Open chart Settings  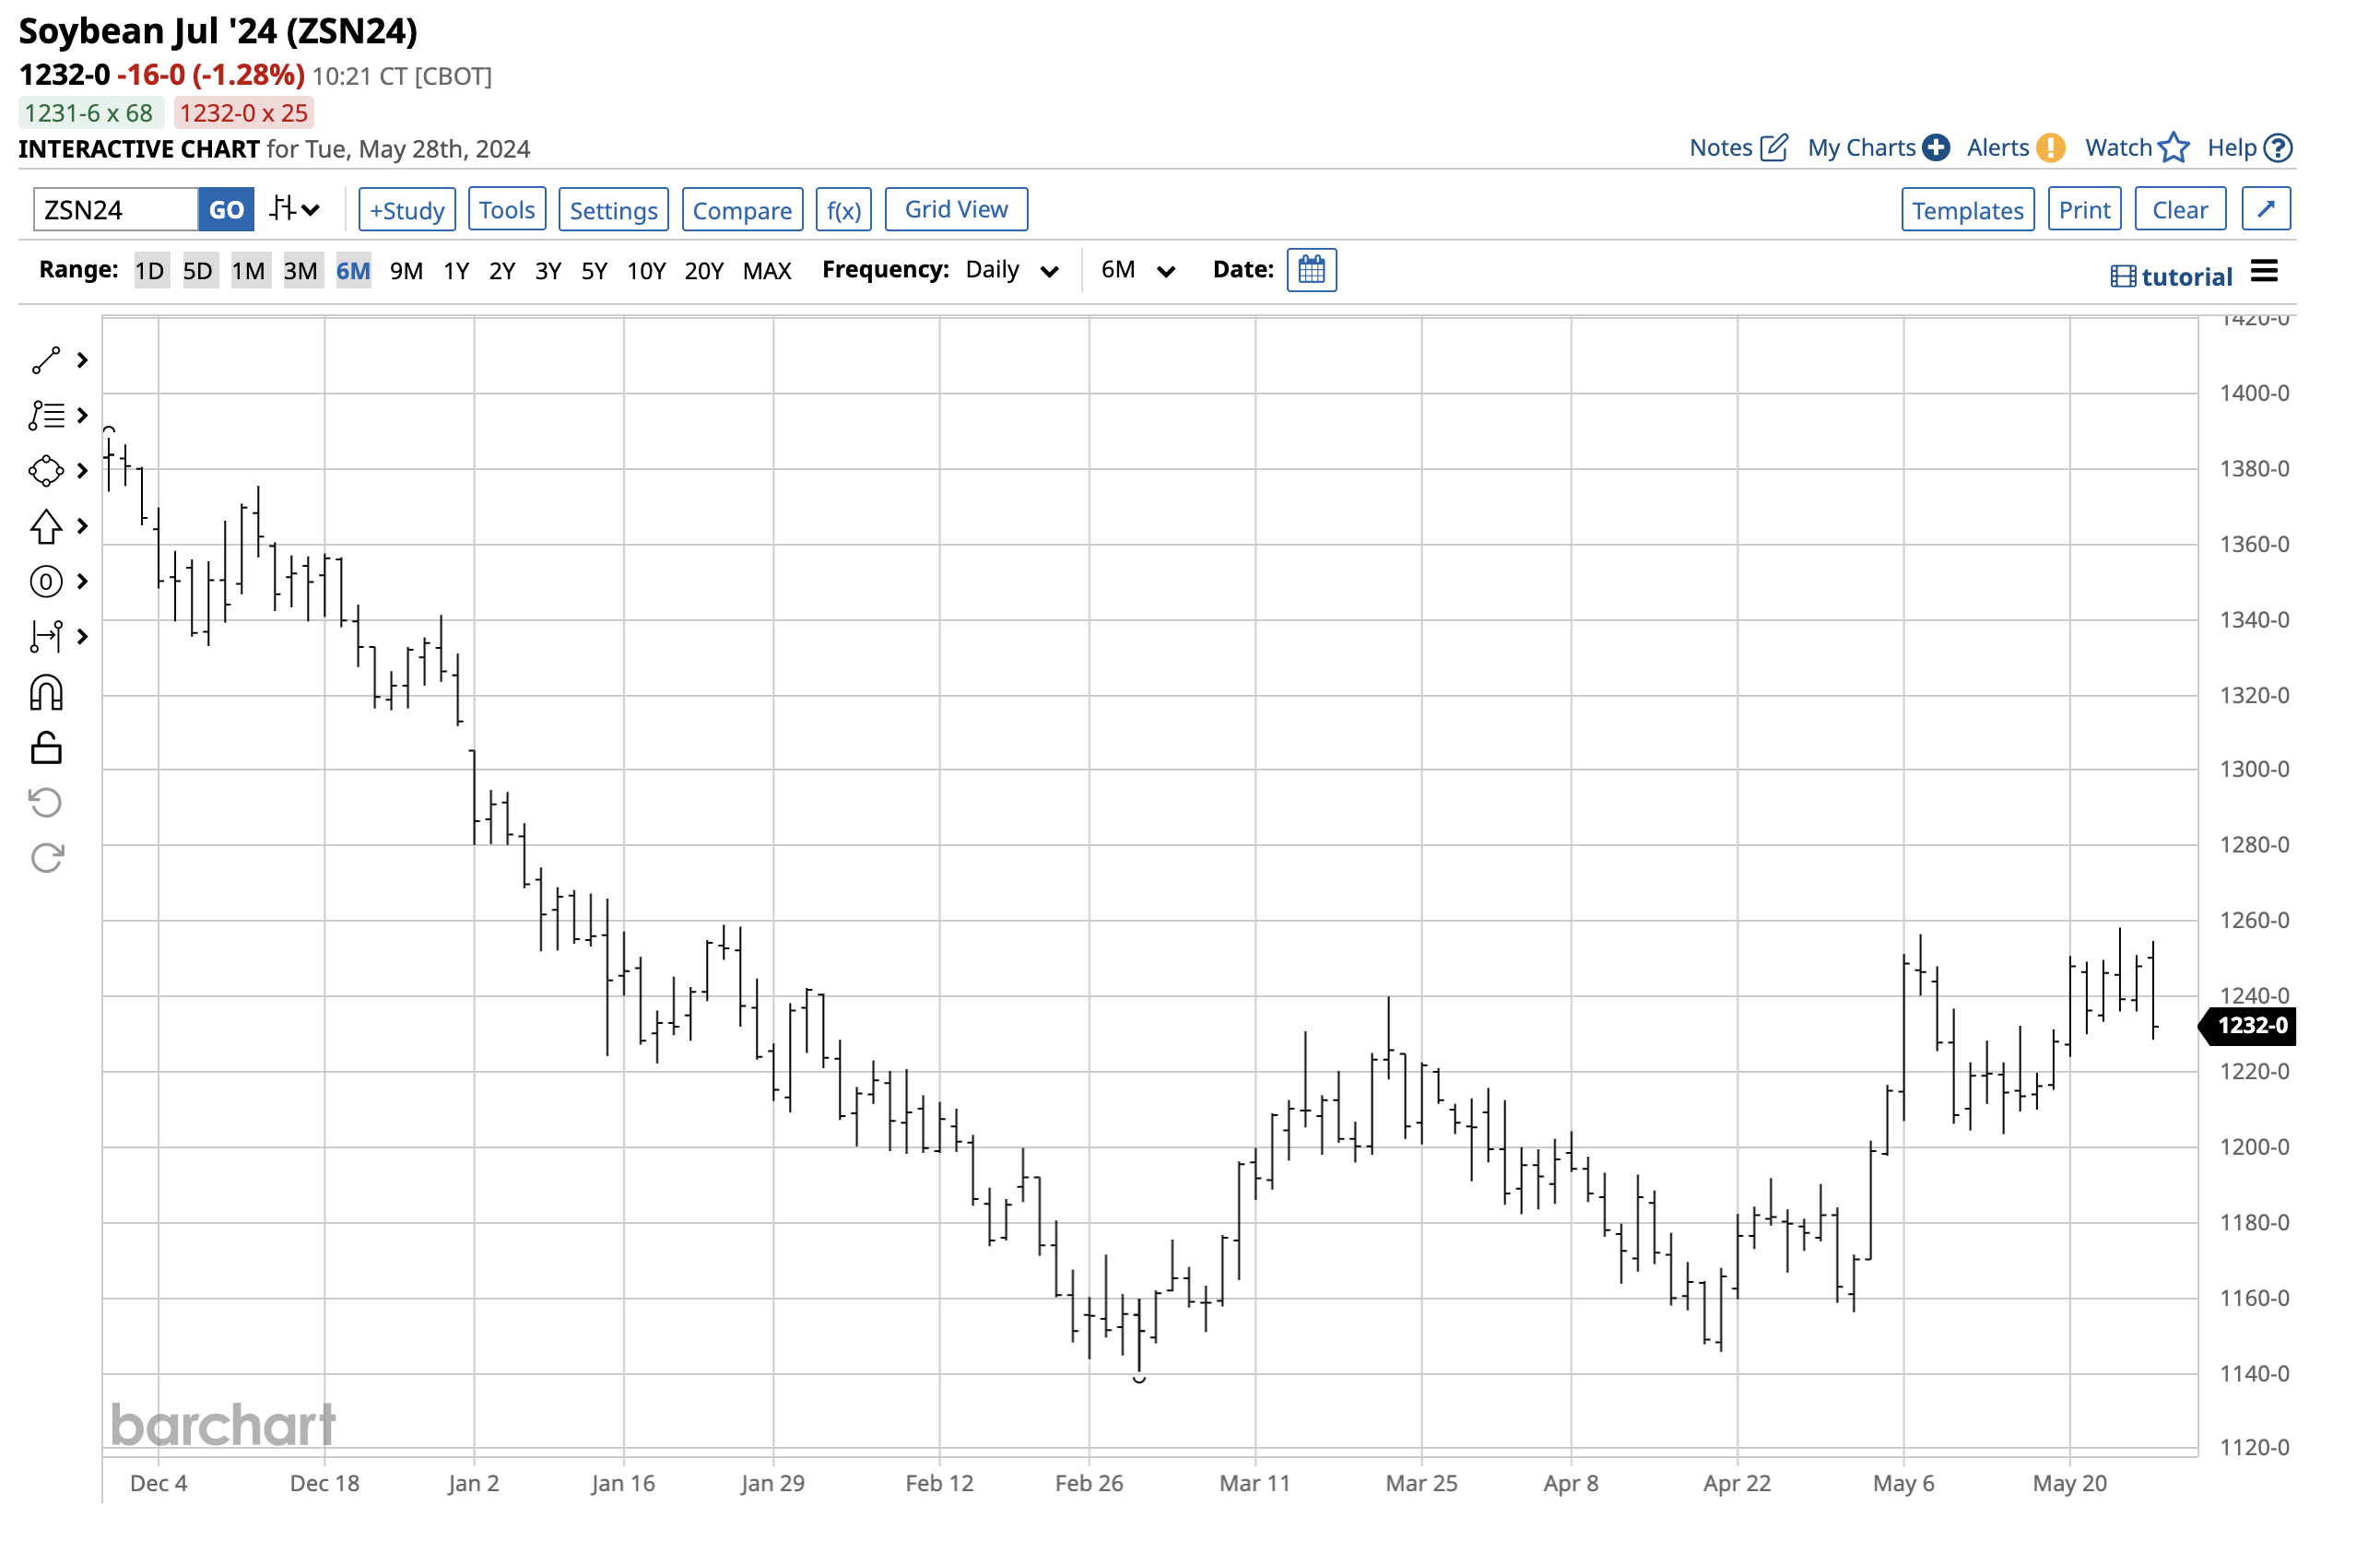coord(614,210)
